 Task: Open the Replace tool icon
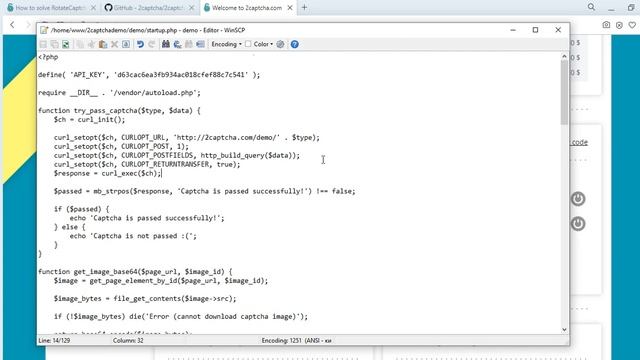[177, 44]
